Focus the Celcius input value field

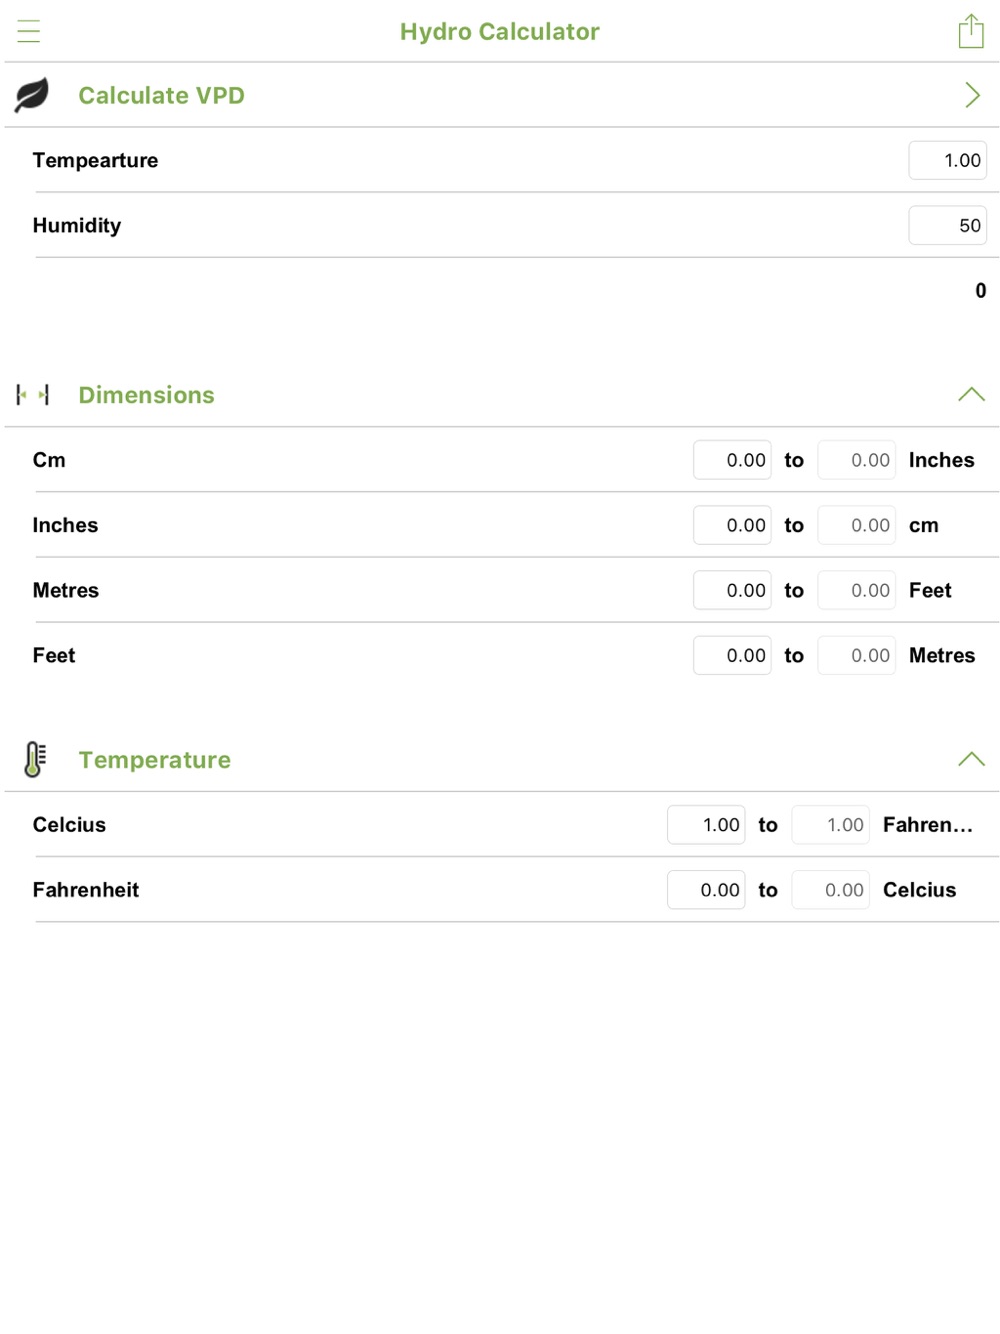pos(706,825)
